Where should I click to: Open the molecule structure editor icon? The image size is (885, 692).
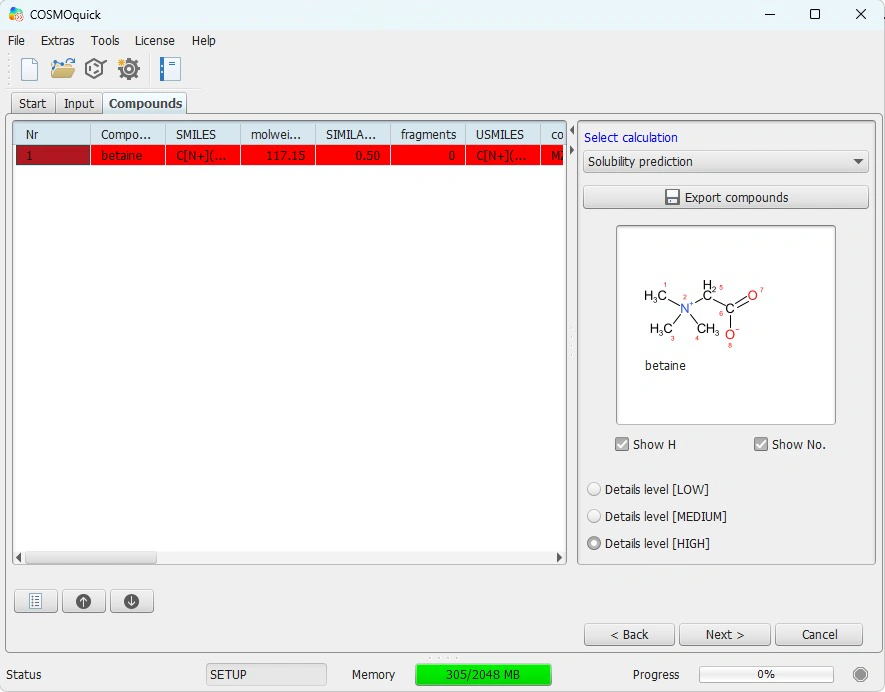click(x=95, y=69)
